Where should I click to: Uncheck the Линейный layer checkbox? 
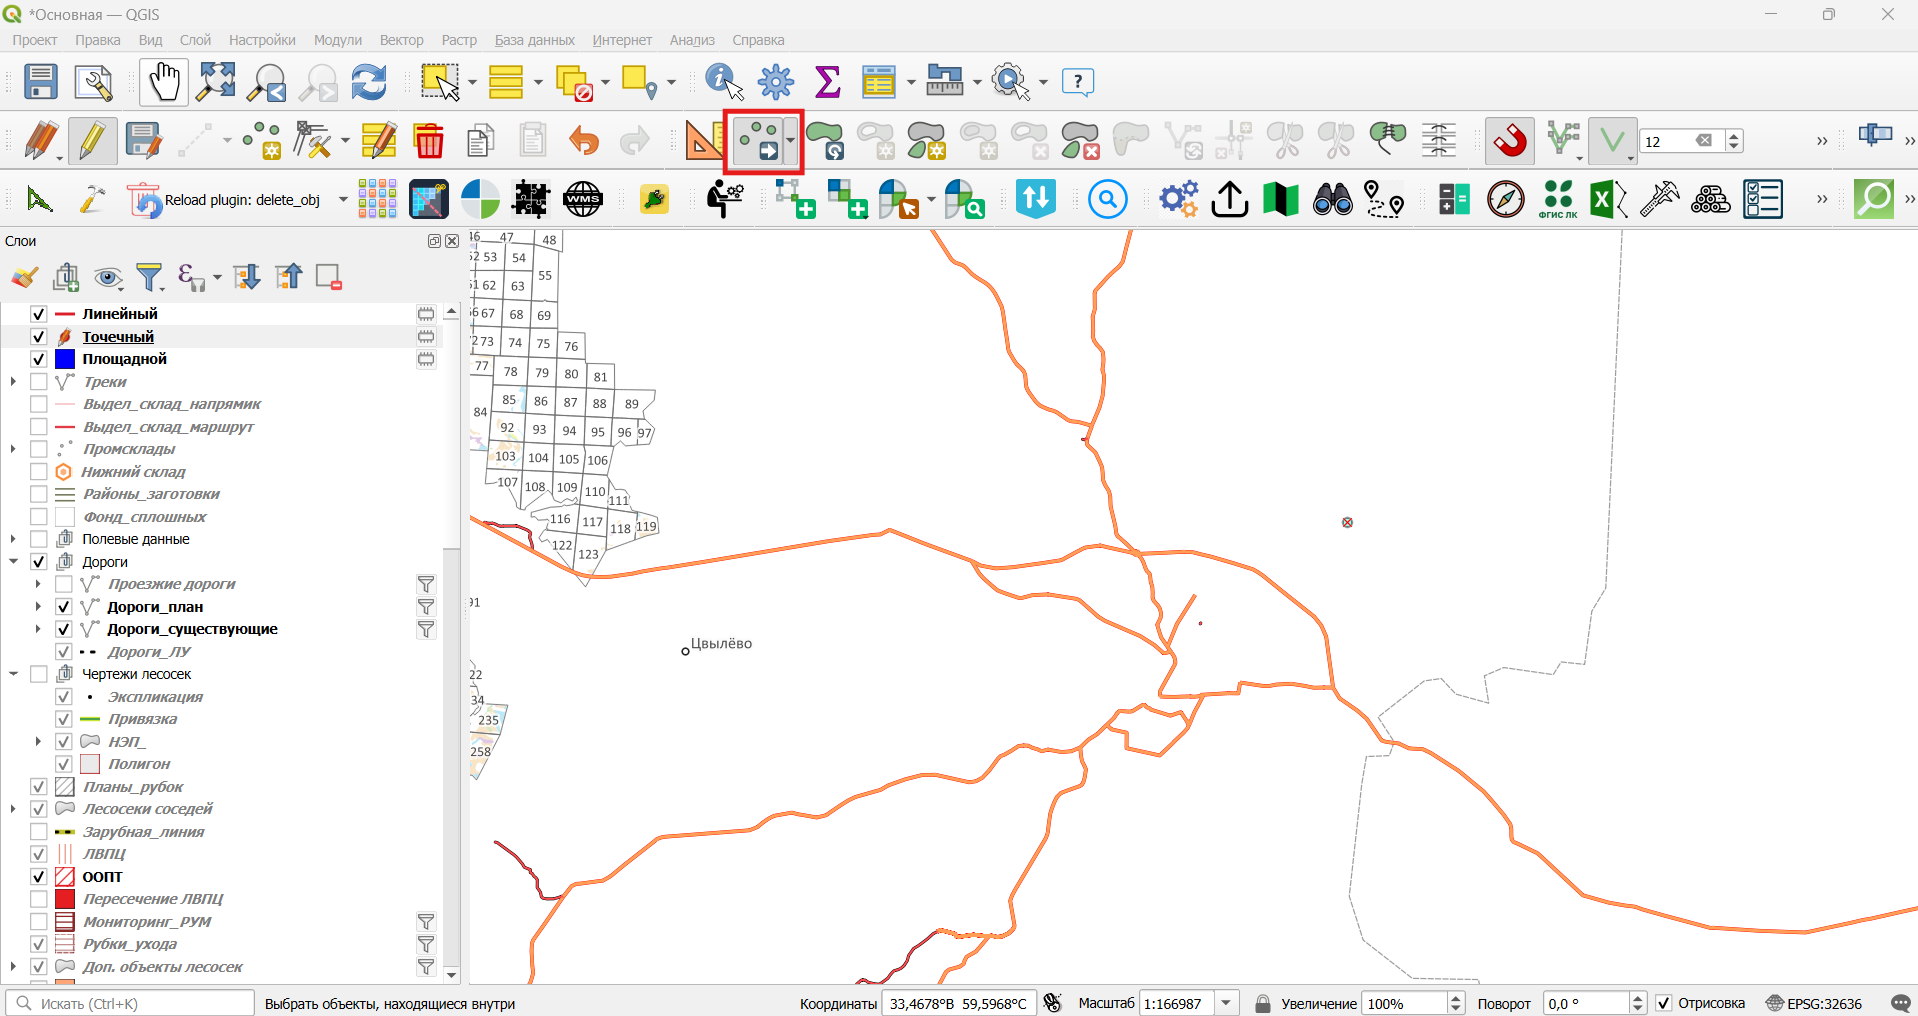(39, 314)
